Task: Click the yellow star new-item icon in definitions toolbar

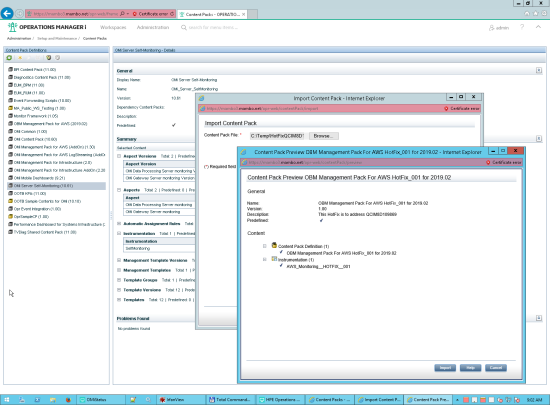Action: tap(20, 58)
